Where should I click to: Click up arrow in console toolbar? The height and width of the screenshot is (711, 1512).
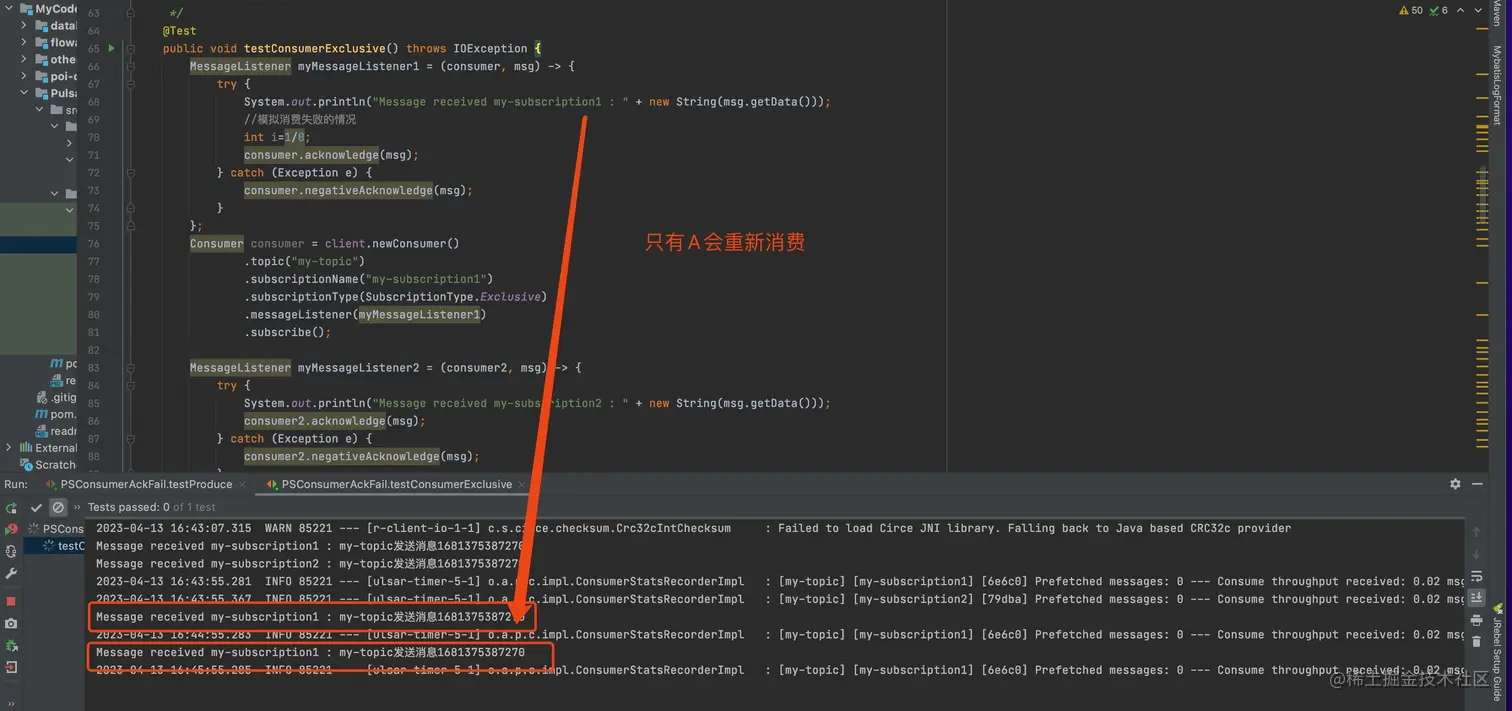[1477, 532]
